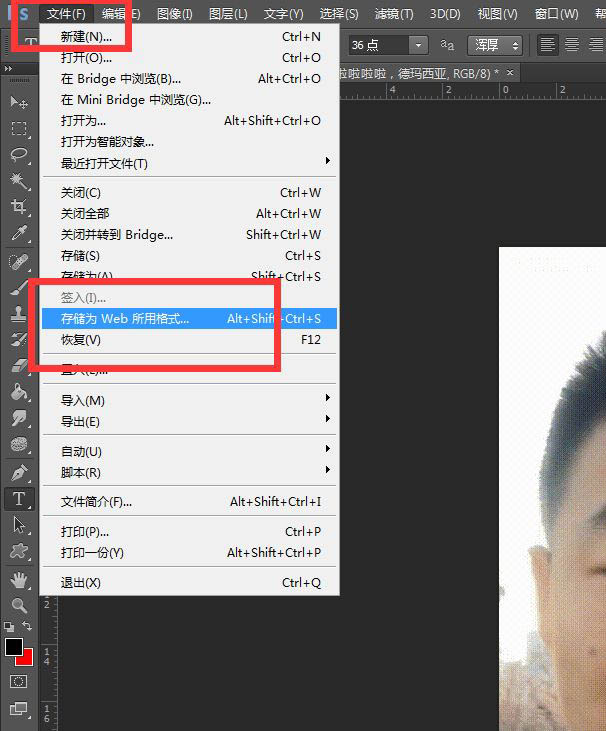Swap foreground and background colors
606x731 pixels.
click(28, 626)
